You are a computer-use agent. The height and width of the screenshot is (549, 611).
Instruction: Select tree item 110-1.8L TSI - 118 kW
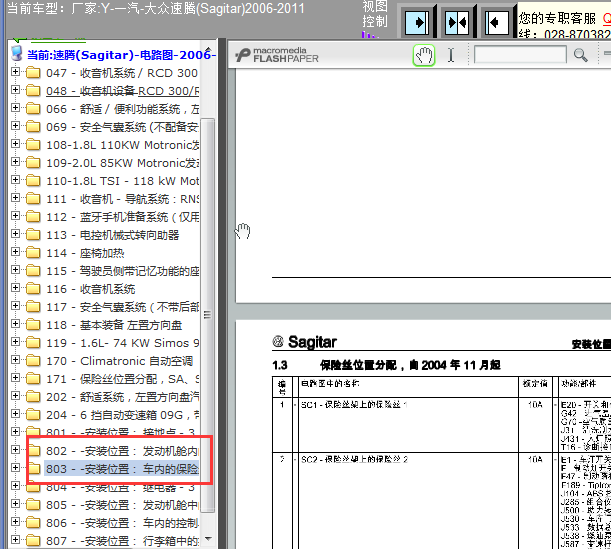122,181
